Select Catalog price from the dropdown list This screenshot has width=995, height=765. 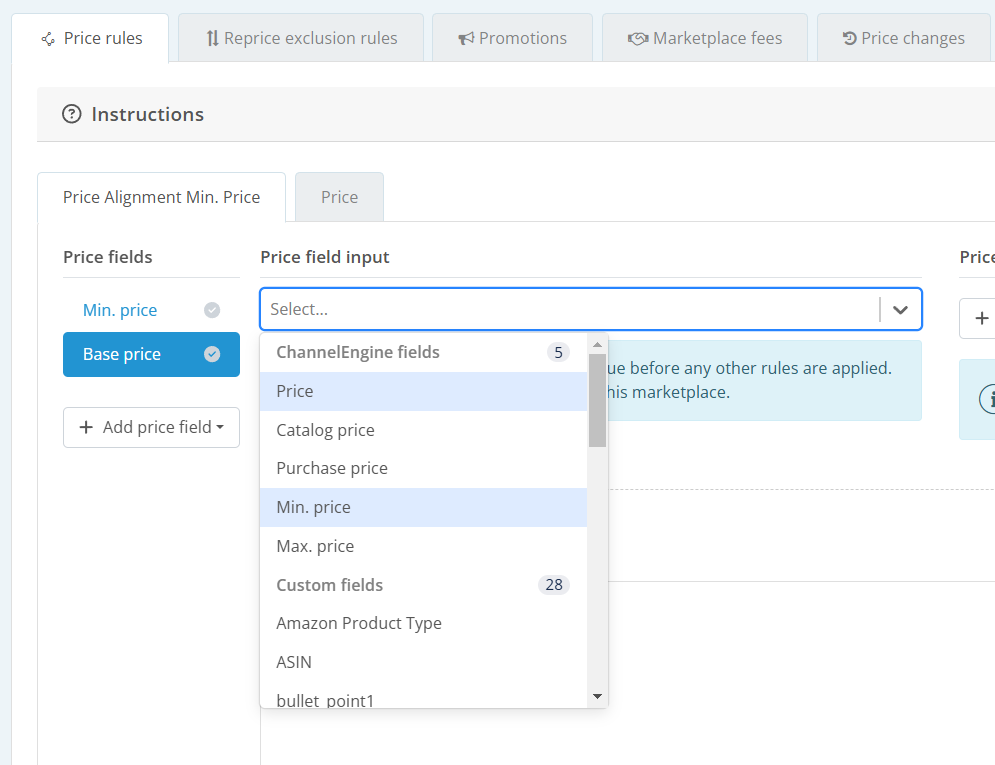click(x=325, y=430)
